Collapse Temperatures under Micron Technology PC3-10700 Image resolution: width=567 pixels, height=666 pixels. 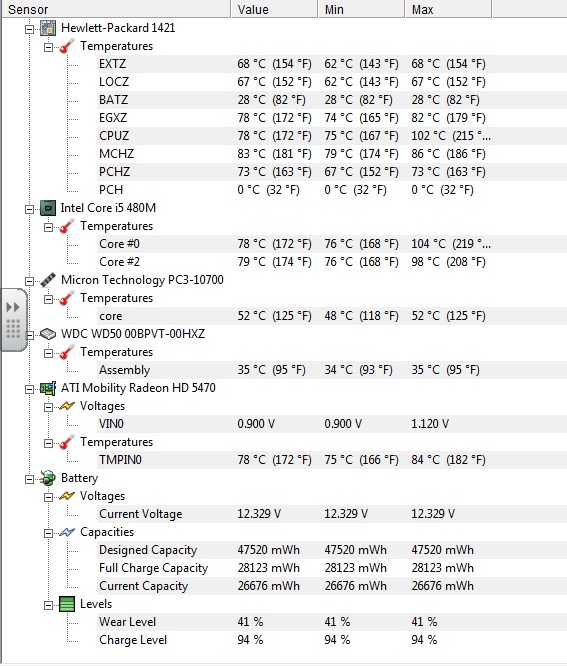point(49,299)
